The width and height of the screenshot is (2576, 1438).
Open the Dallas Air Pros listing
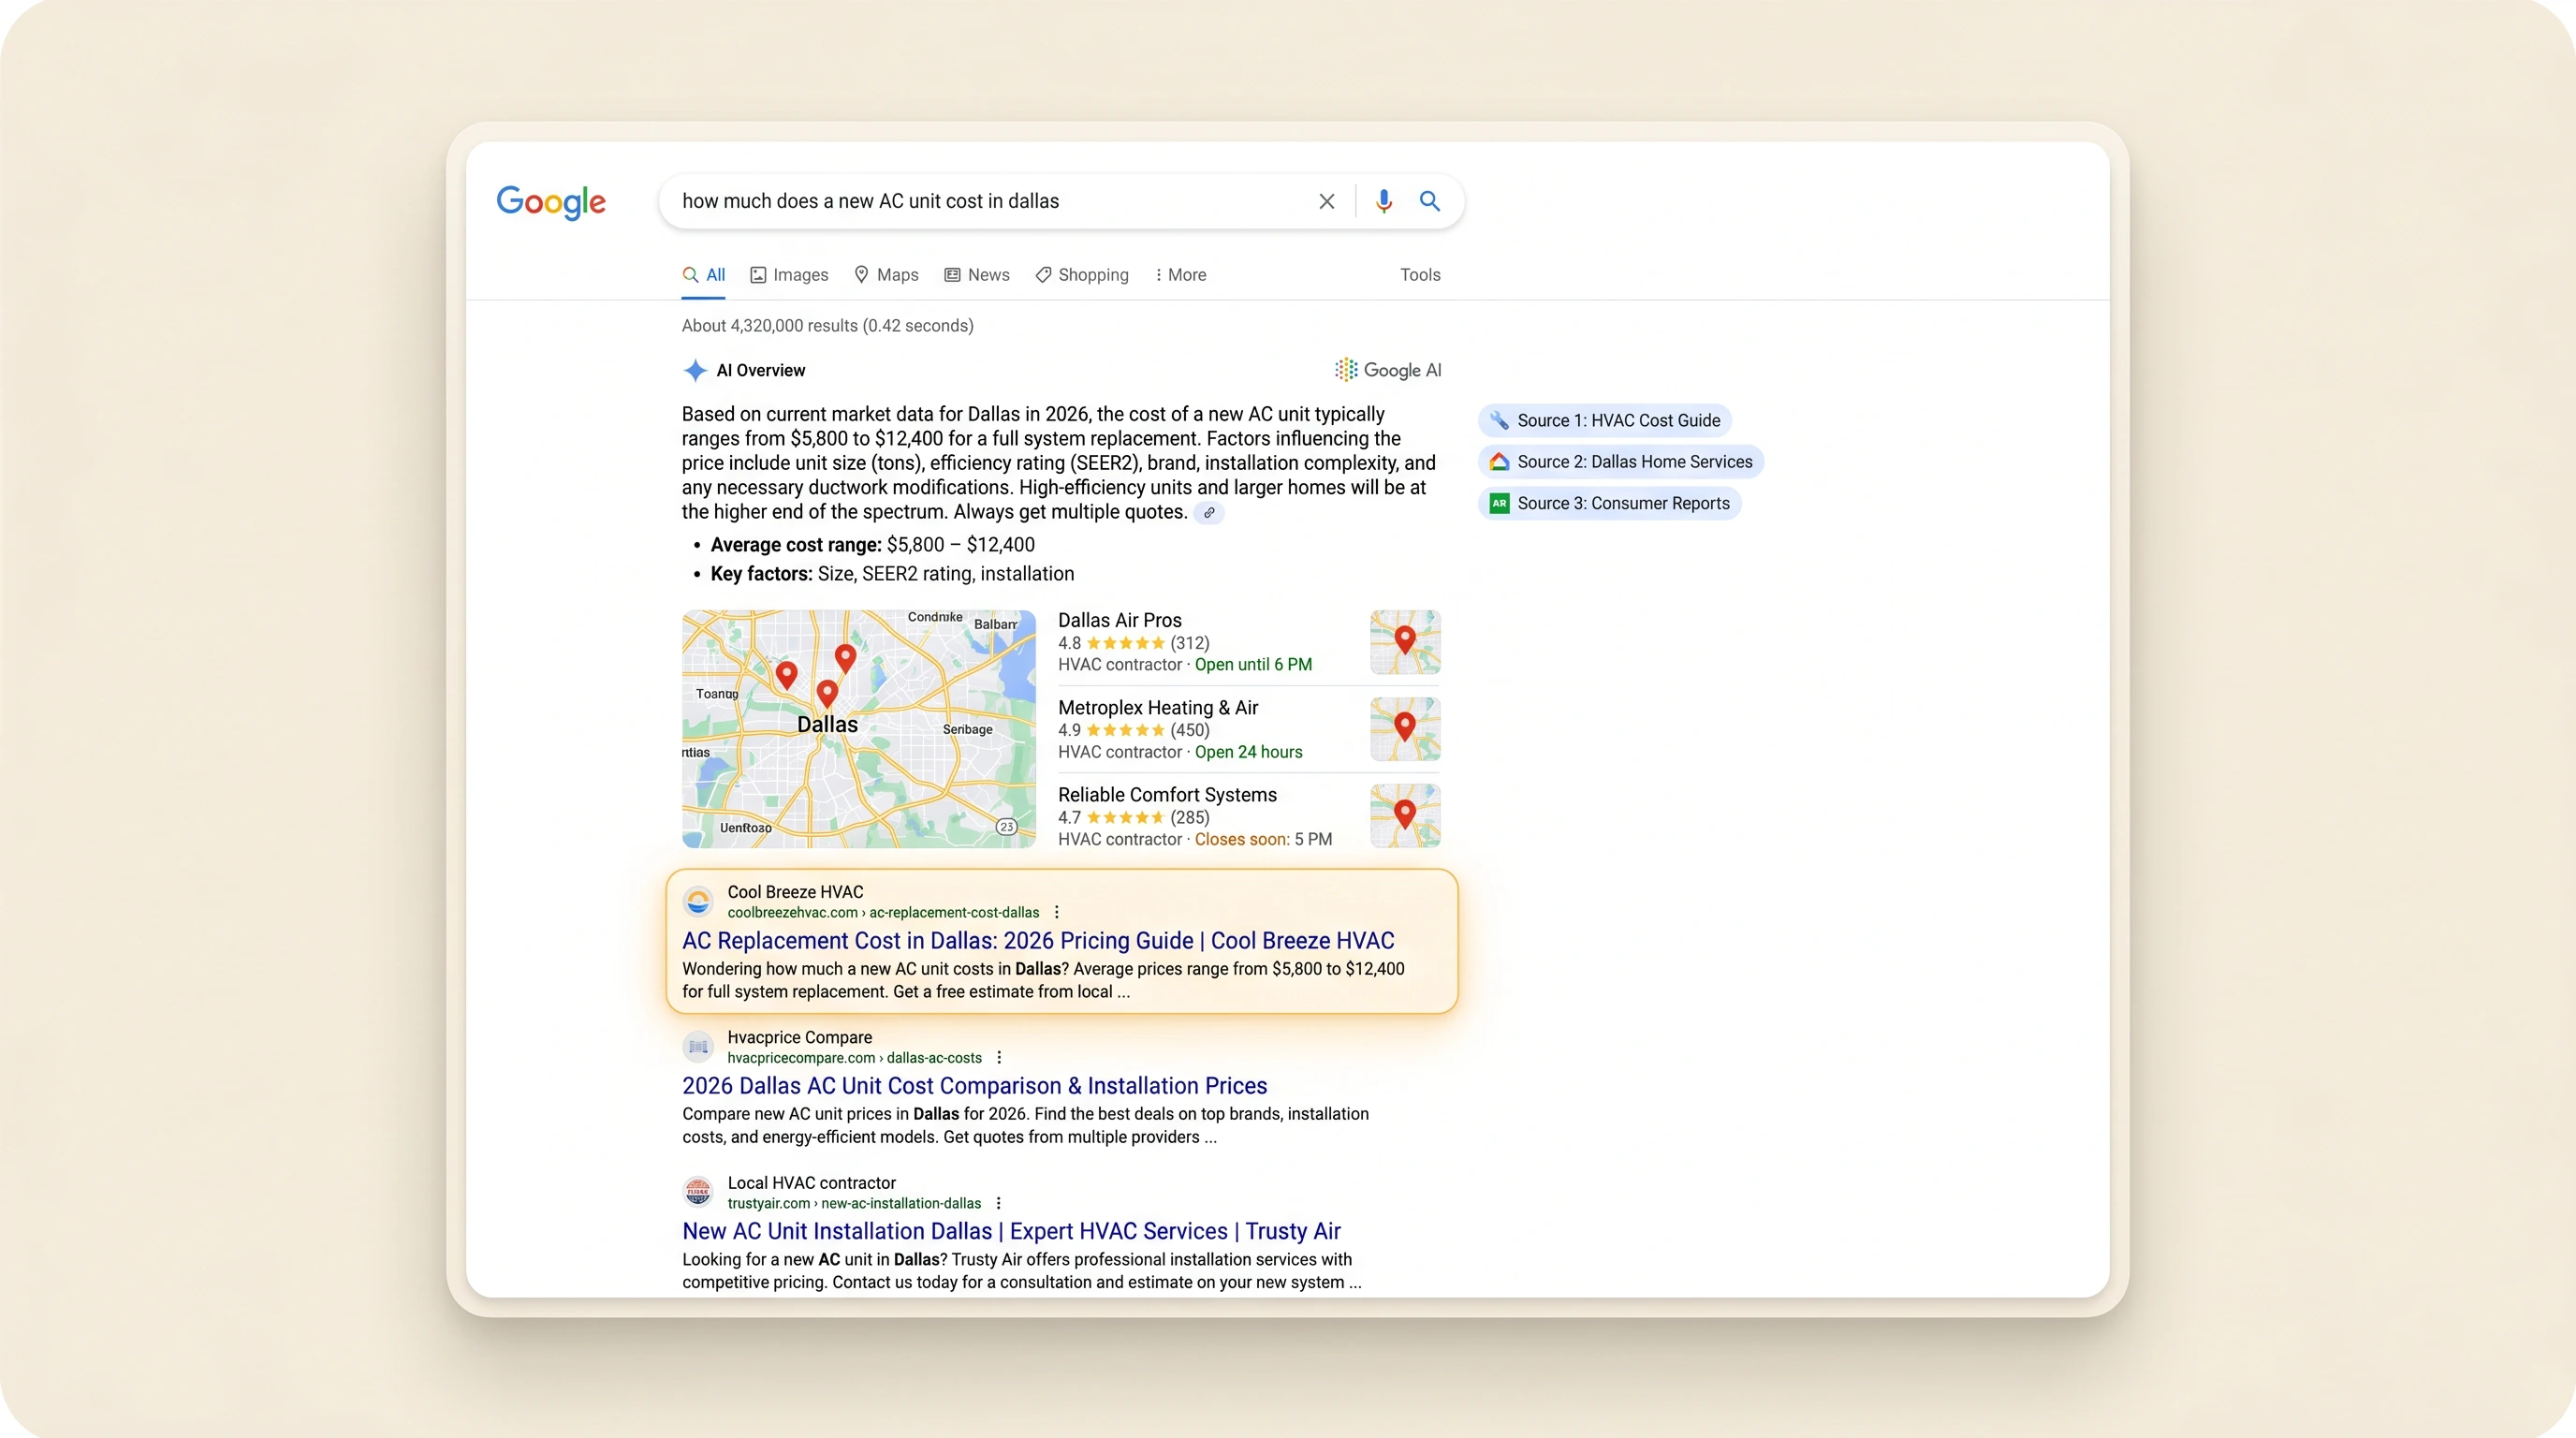point(1120,620)
